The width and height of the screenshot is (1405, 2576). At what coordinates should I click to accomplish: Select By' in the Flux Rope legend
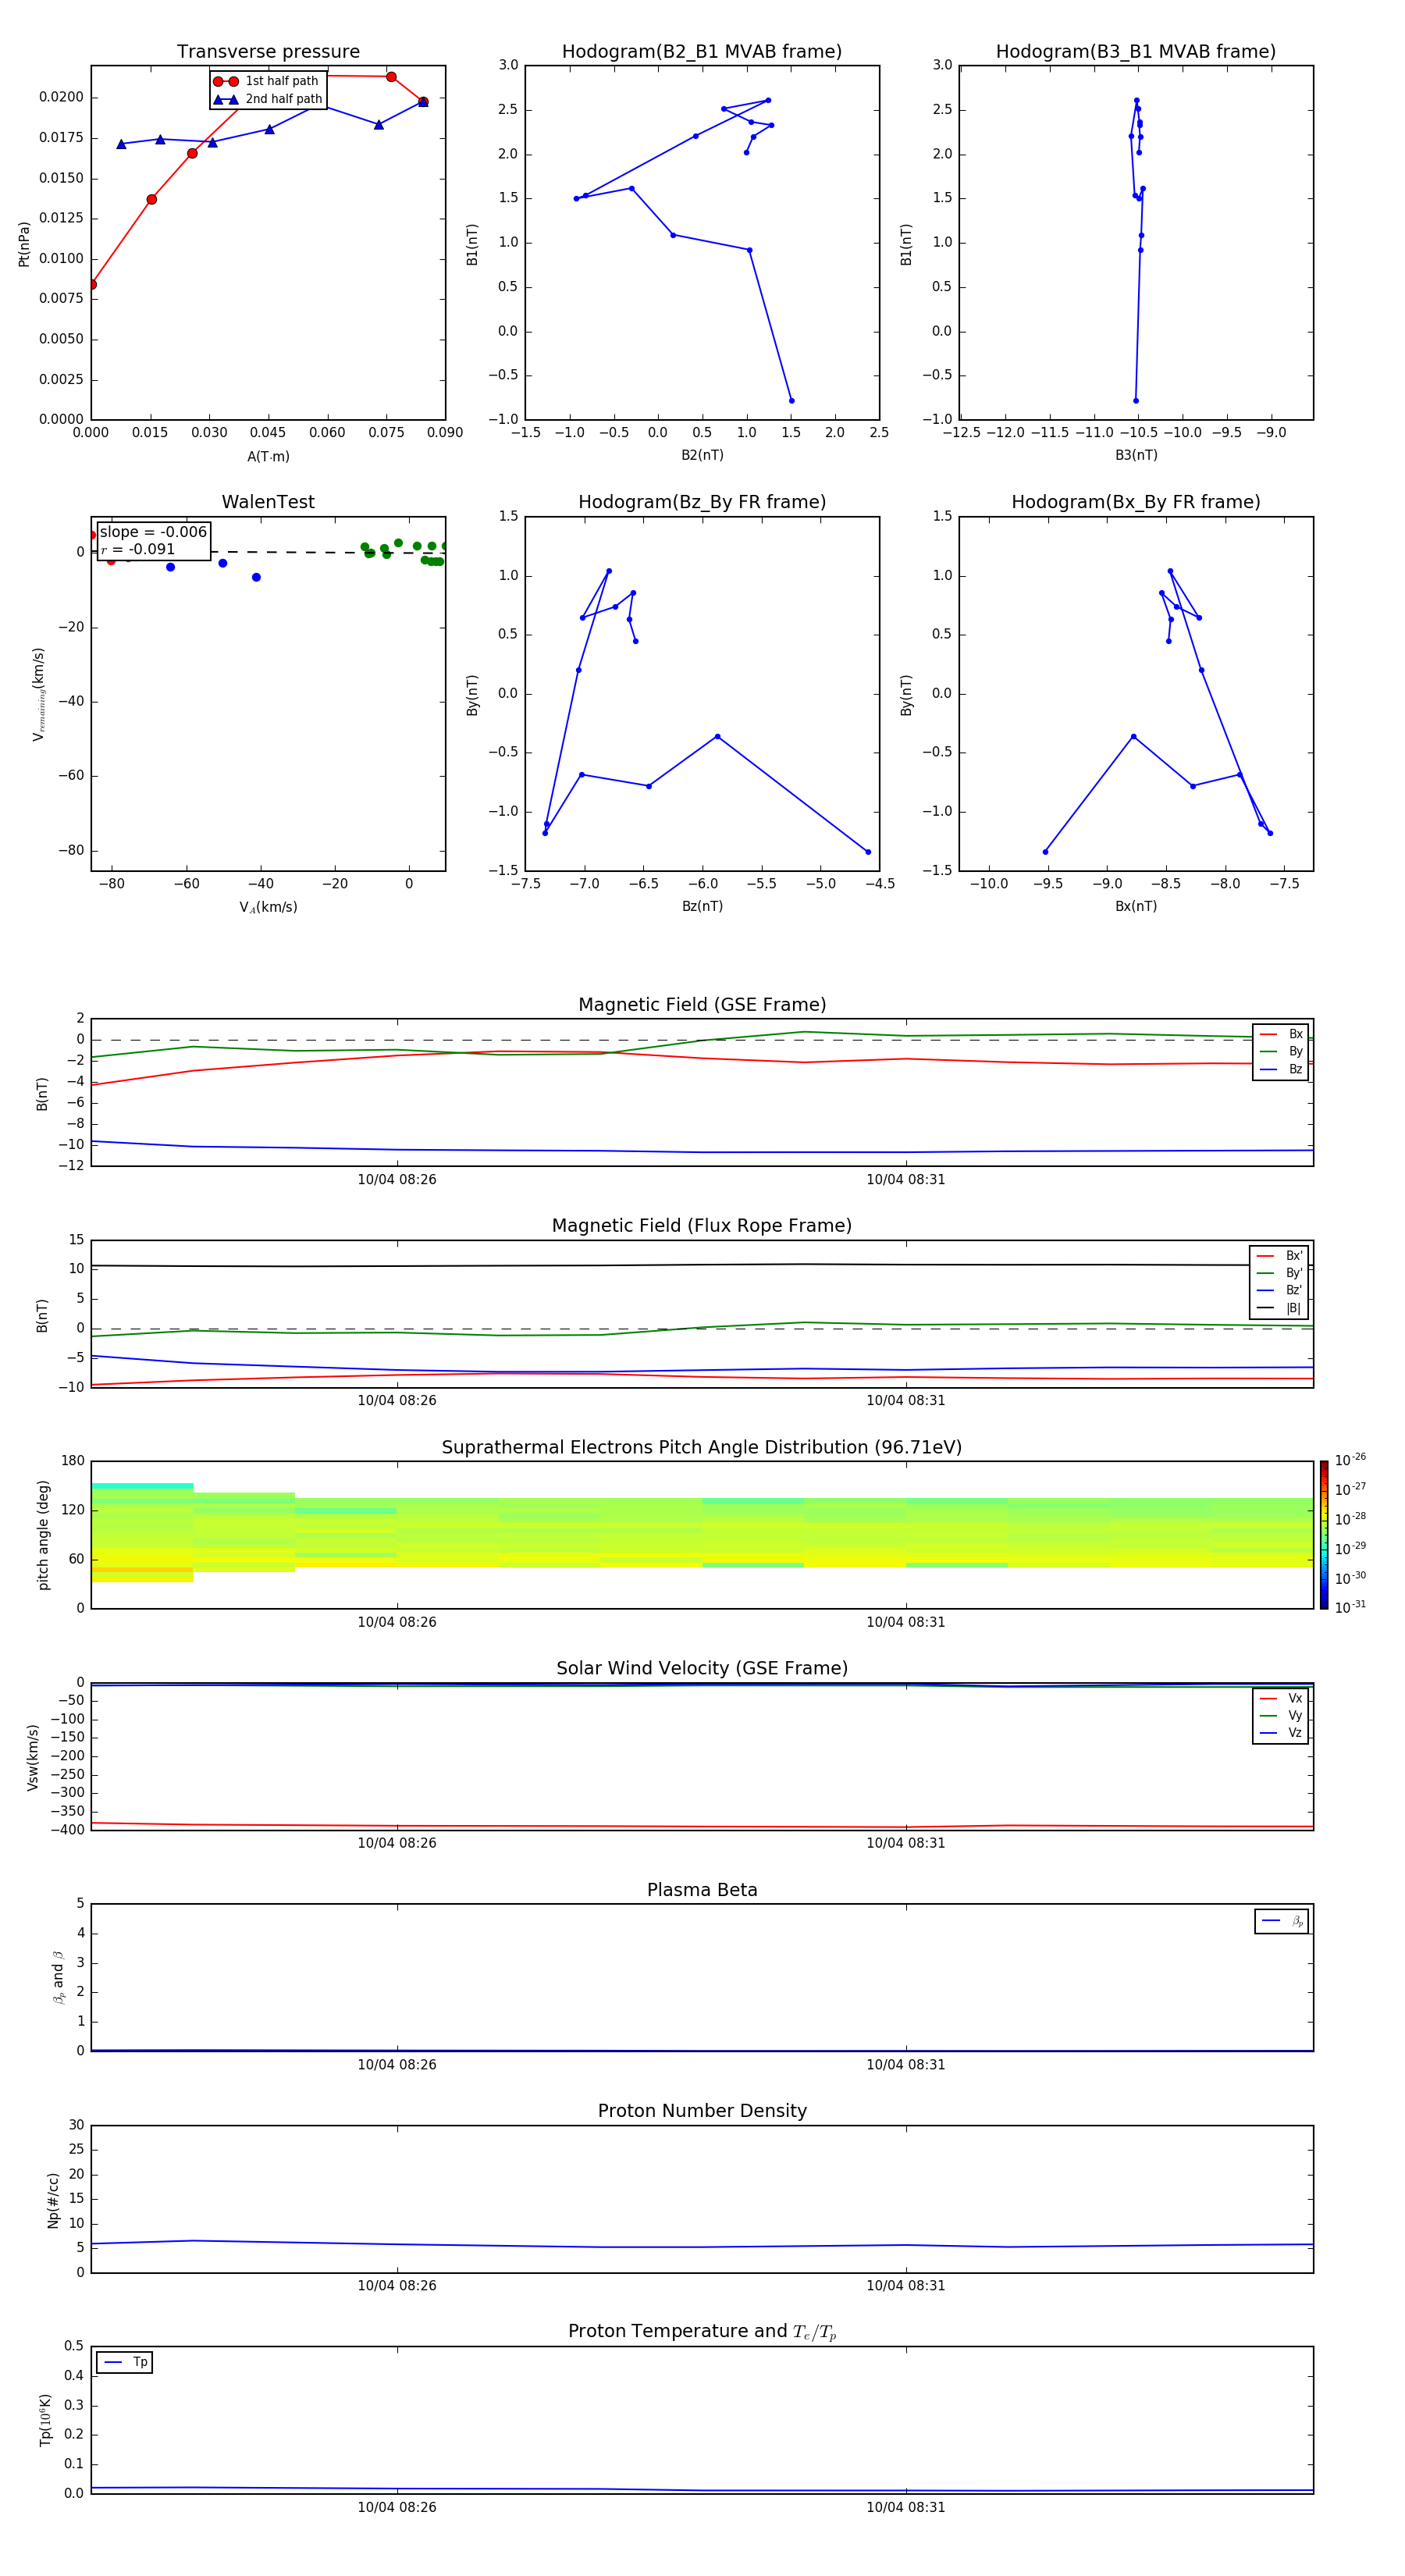[1279, 1273]
